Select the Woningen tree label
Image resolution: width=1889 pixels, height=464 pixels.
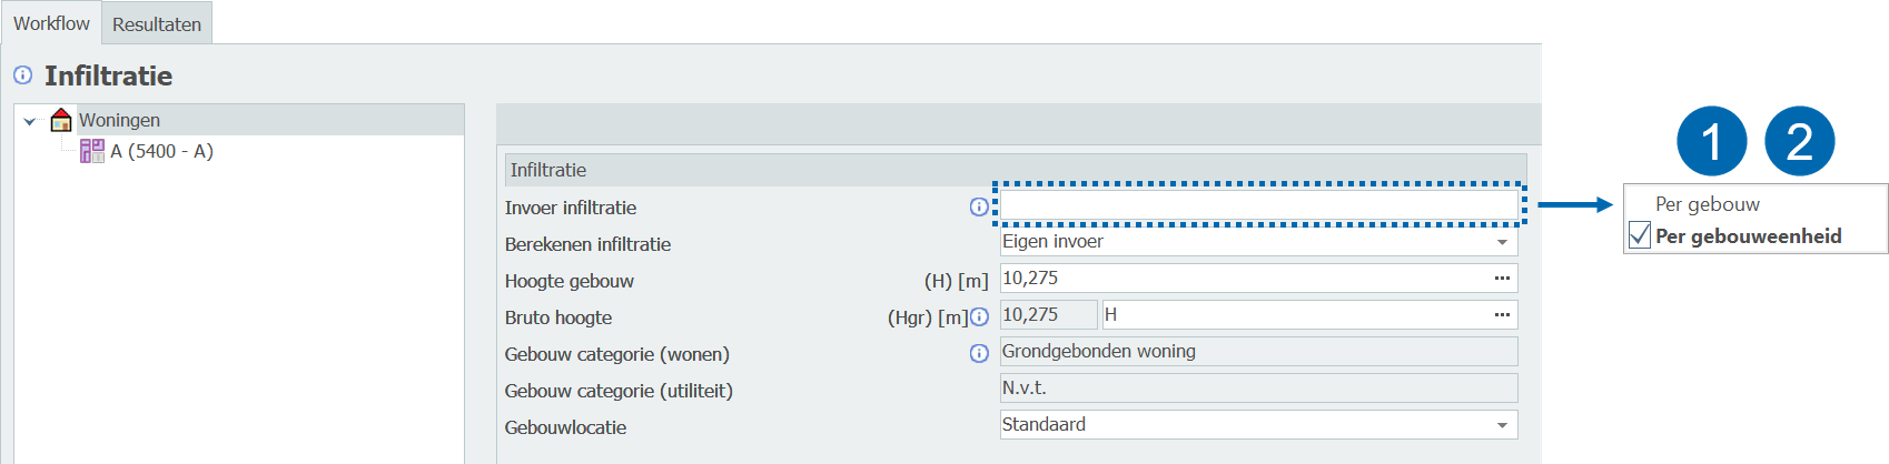[119, 120]
